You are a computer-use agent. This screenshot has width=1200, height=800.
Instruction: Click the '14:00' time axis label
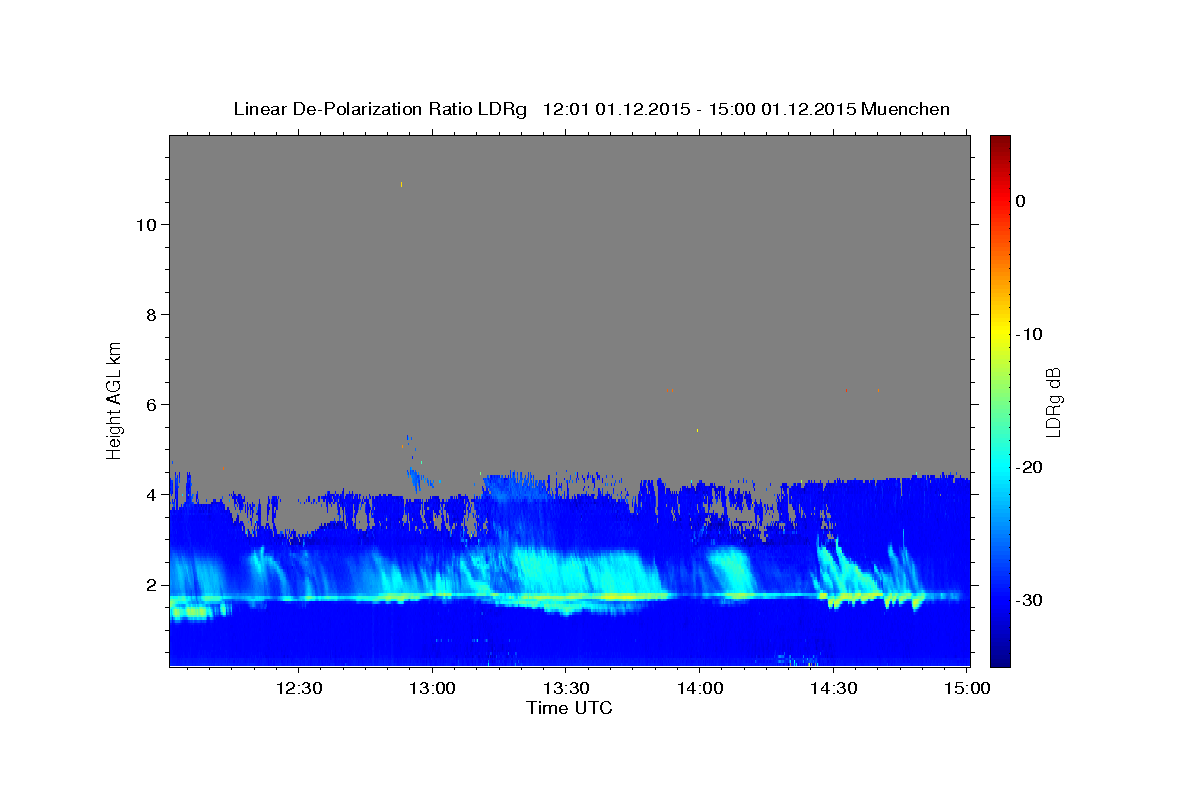tap(699, 689)
